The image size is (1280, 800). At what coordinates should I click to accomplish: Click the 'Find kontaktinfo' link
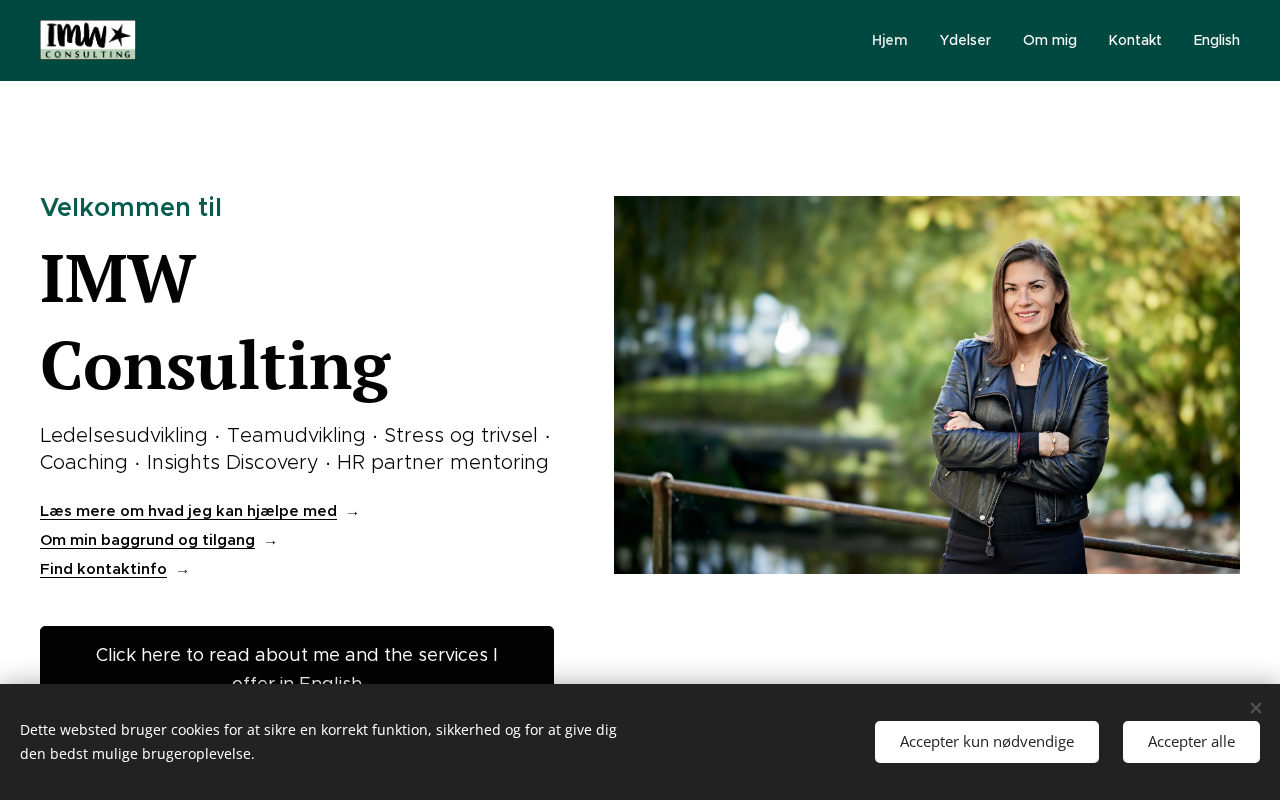tap(103, 569)
